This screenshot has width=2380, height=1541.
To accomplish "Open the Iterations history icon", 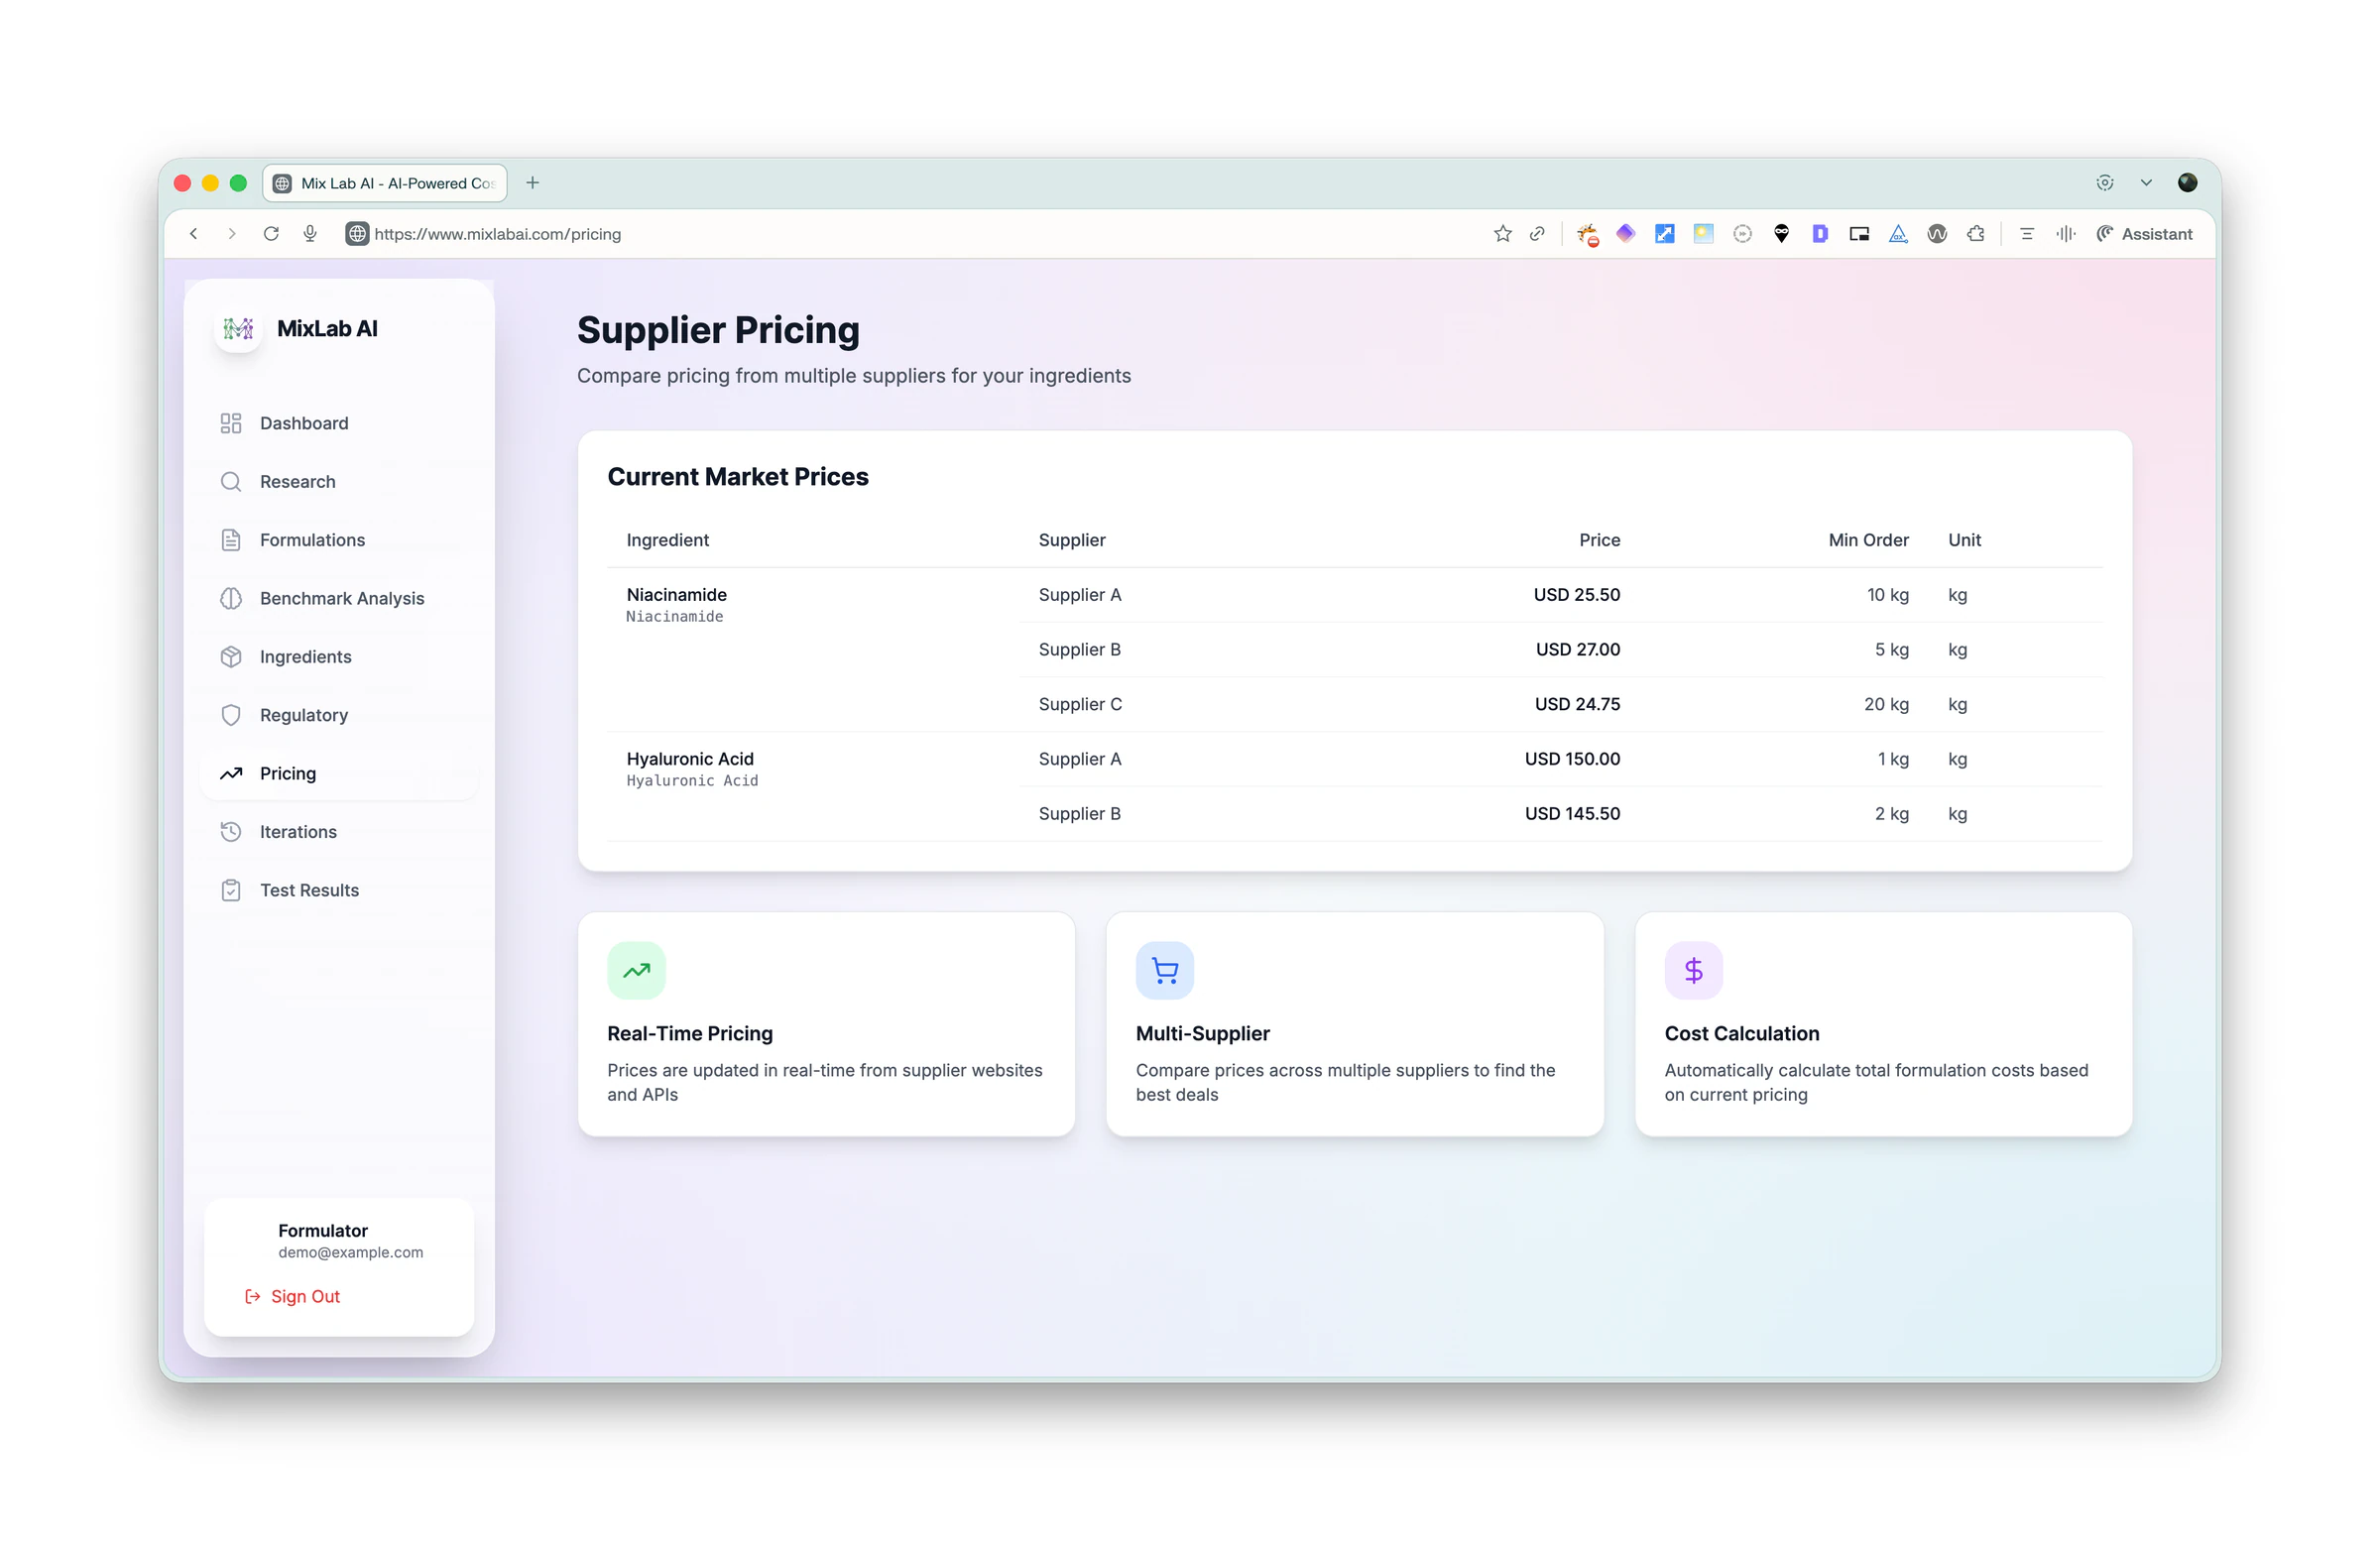I will click(231, 831).
